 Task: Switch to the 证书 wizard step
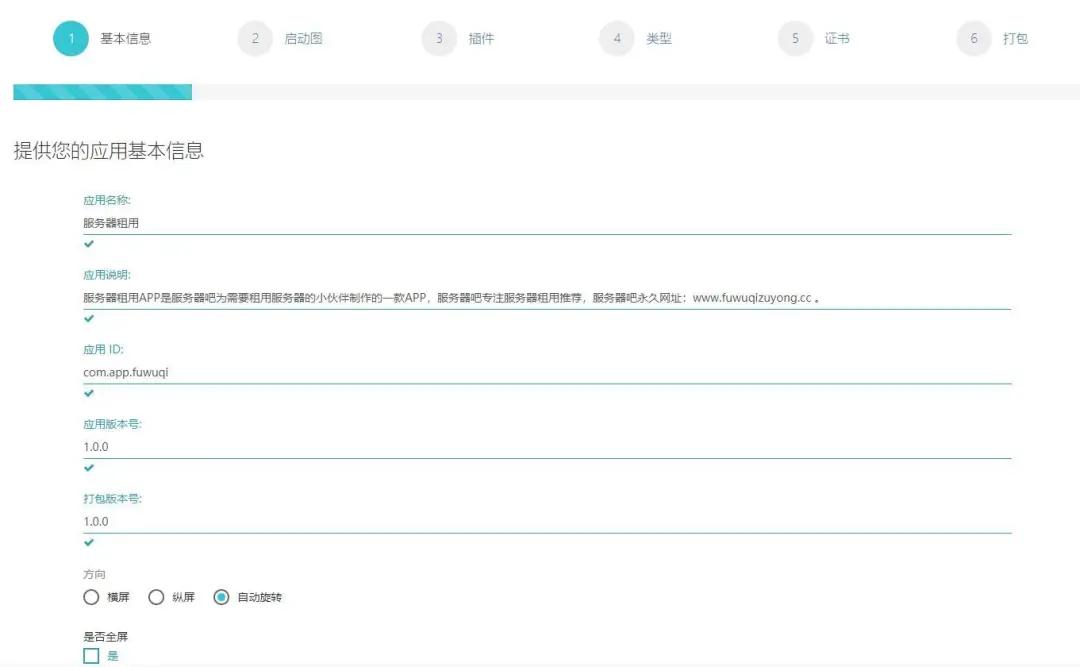pos(836,38)
